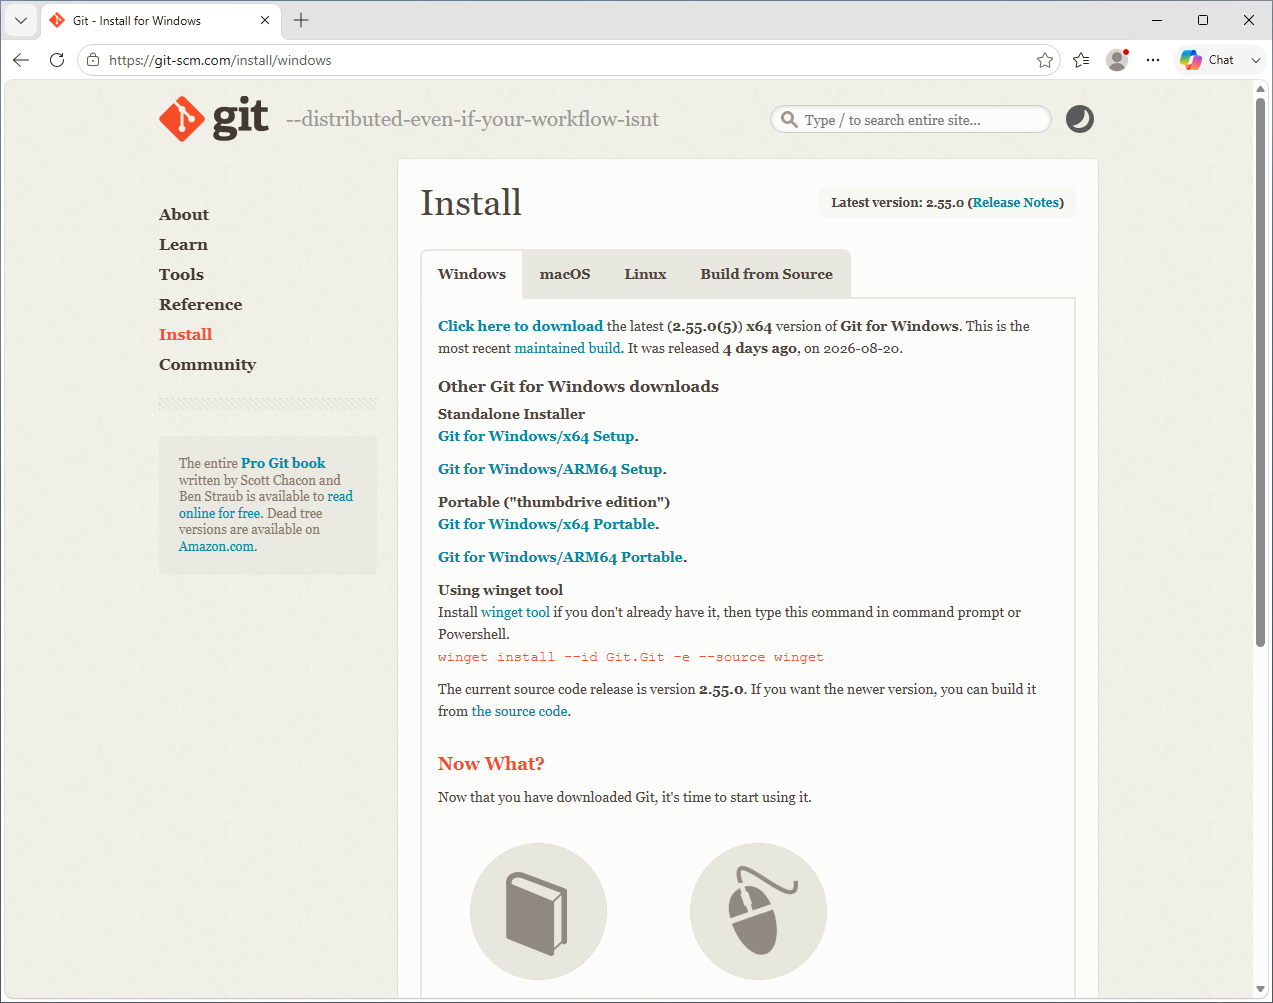Open the Build from Source tab
The width and height of the screenshot is (1273, 1003).
pyautogui.click(x=766, y=274)
